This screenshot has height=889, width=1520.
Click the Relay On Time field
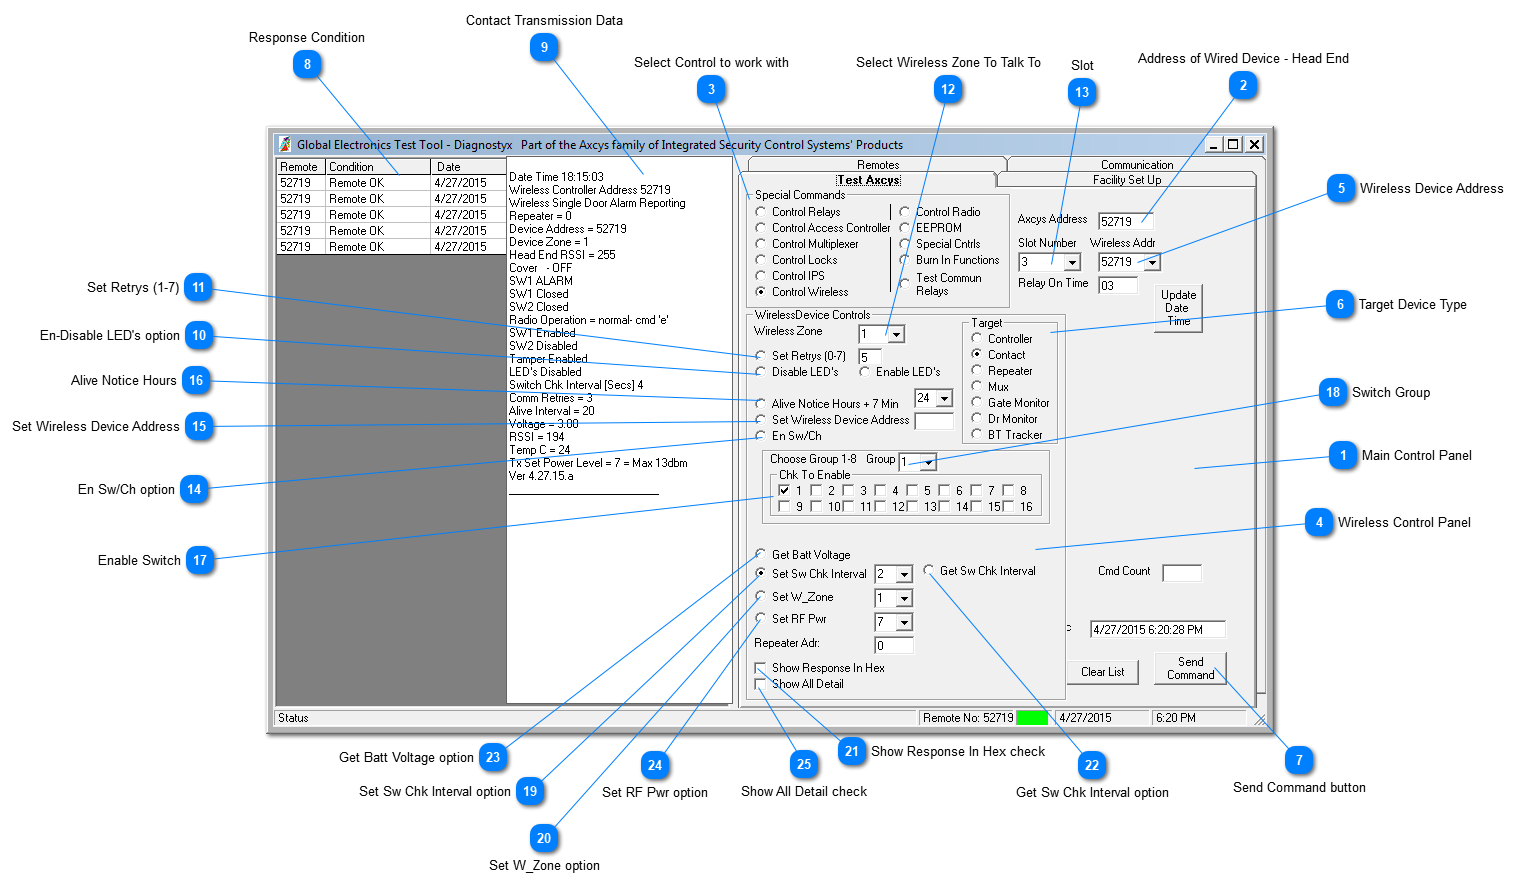pyautogui.click(x=1118, y=285)
